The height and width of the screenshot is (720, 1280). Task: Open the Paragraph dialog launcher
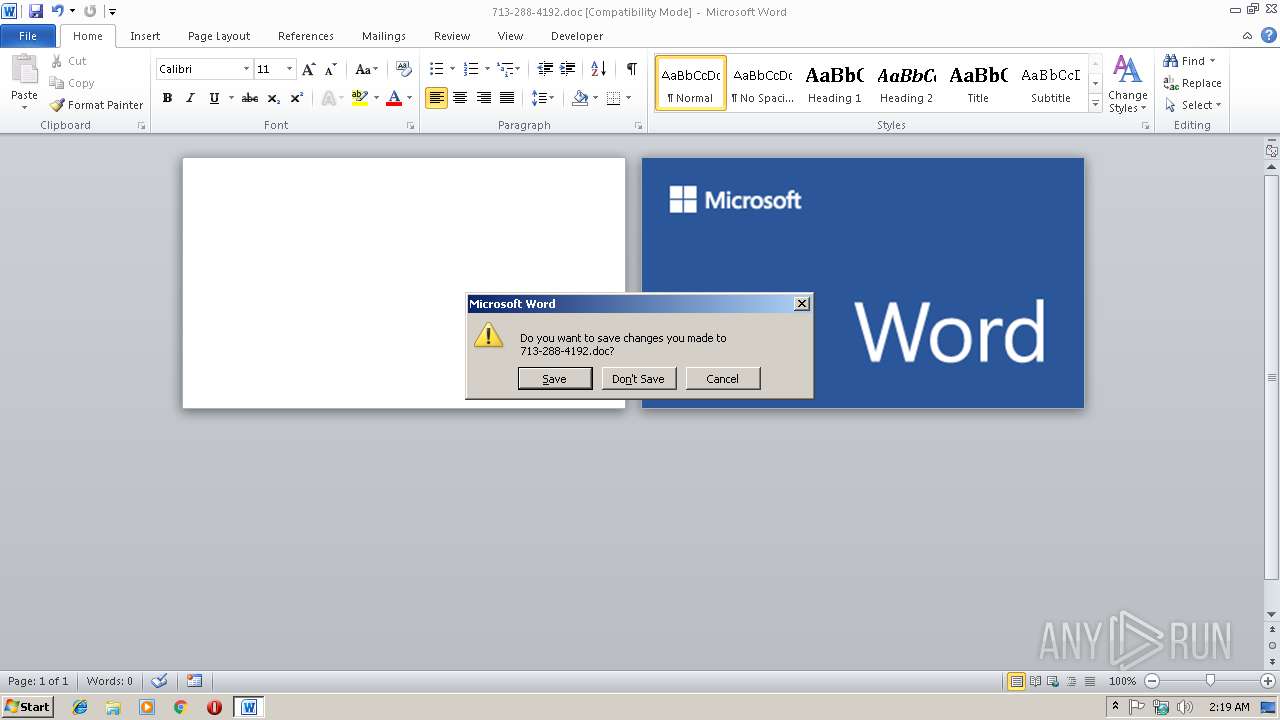[x=639, y=126]
